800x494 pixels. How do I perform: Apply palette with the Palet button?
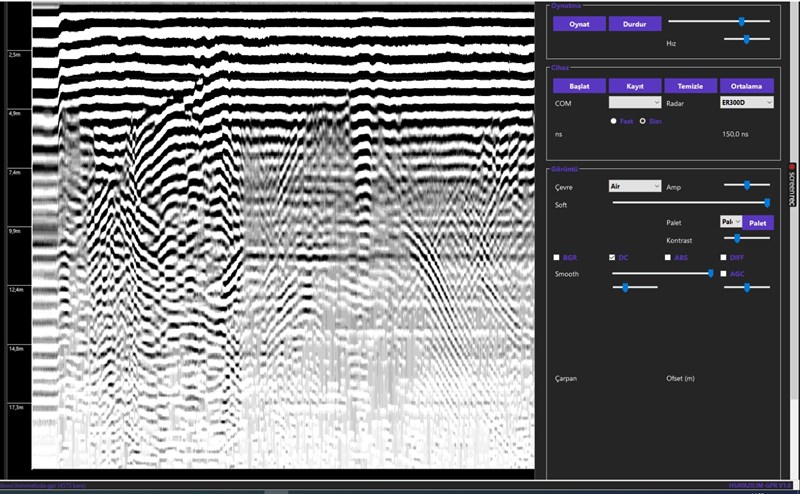click(758, 222)
